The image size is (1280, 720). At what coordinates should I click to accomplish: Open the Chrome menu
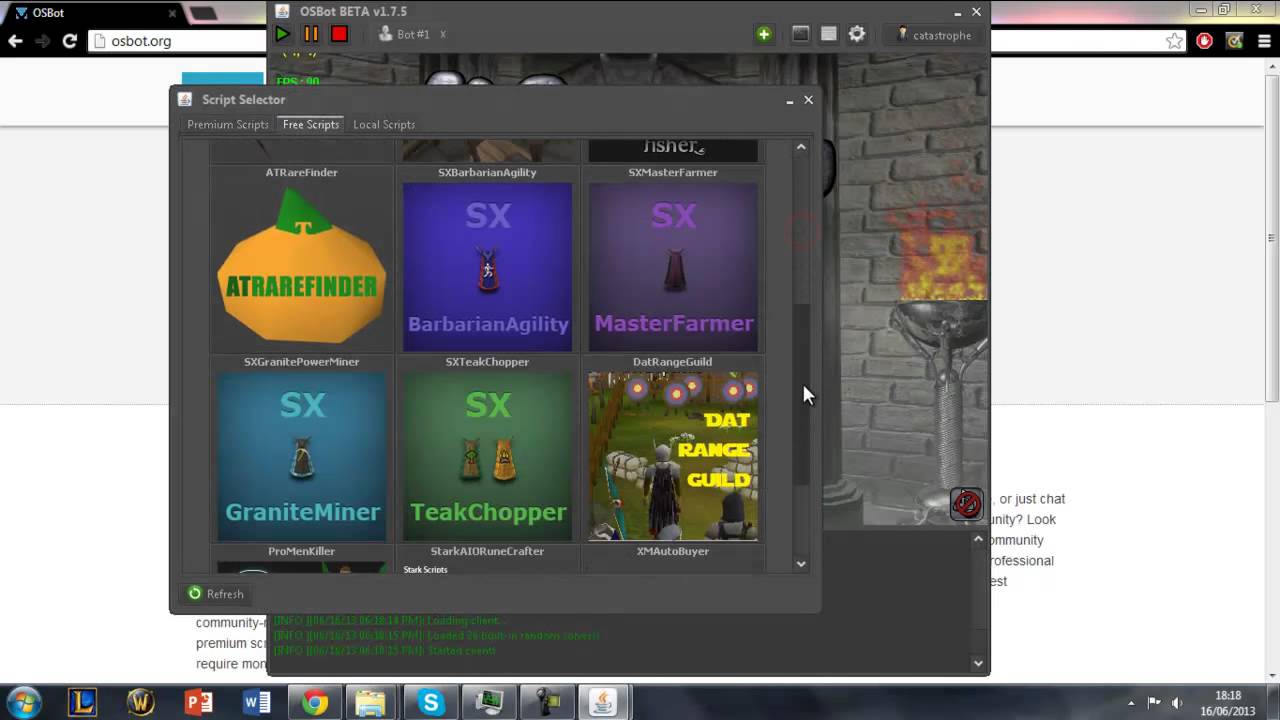pyautogui.click(x=1263, y=41)
